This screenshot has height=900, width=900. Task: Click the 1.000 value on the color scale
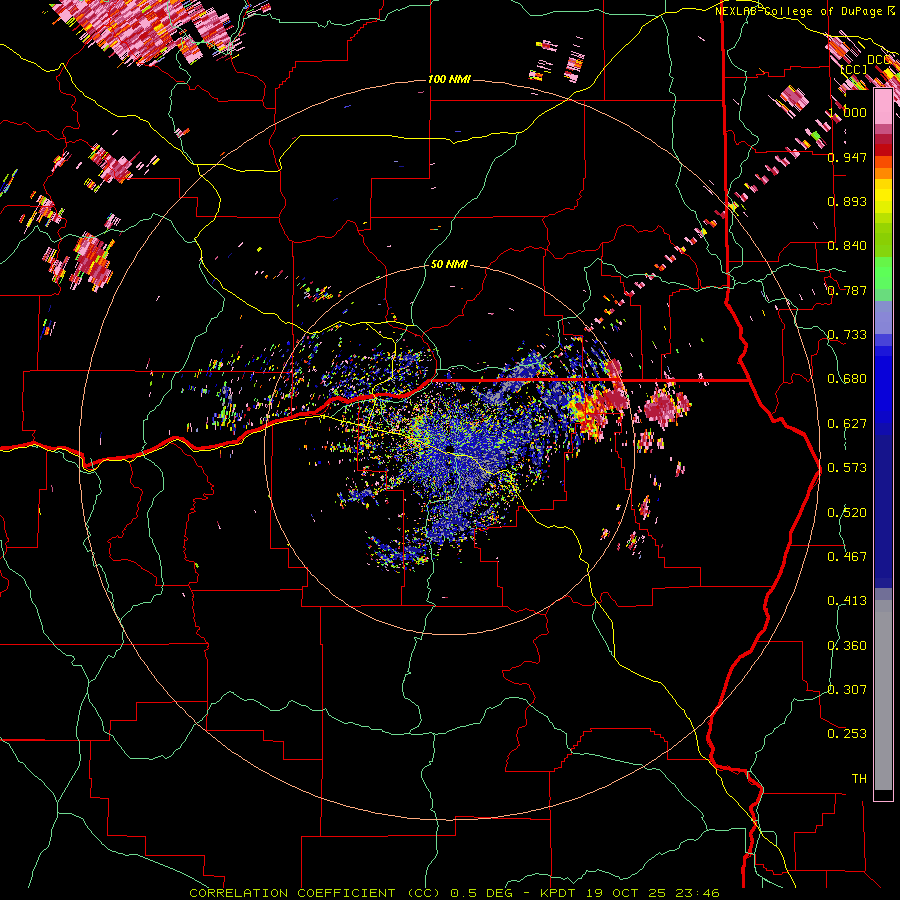(x=847, y=112)
